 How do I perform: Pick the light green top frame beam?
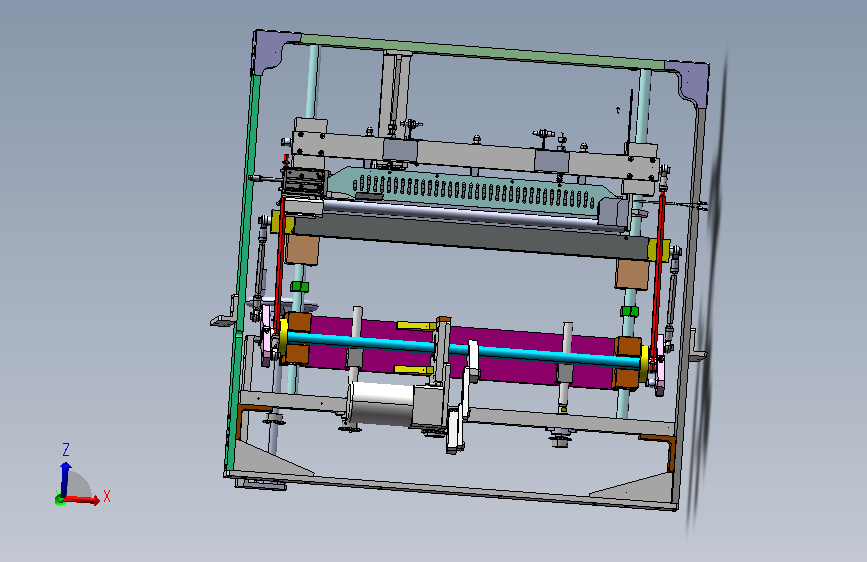click(x=482, y=51)
